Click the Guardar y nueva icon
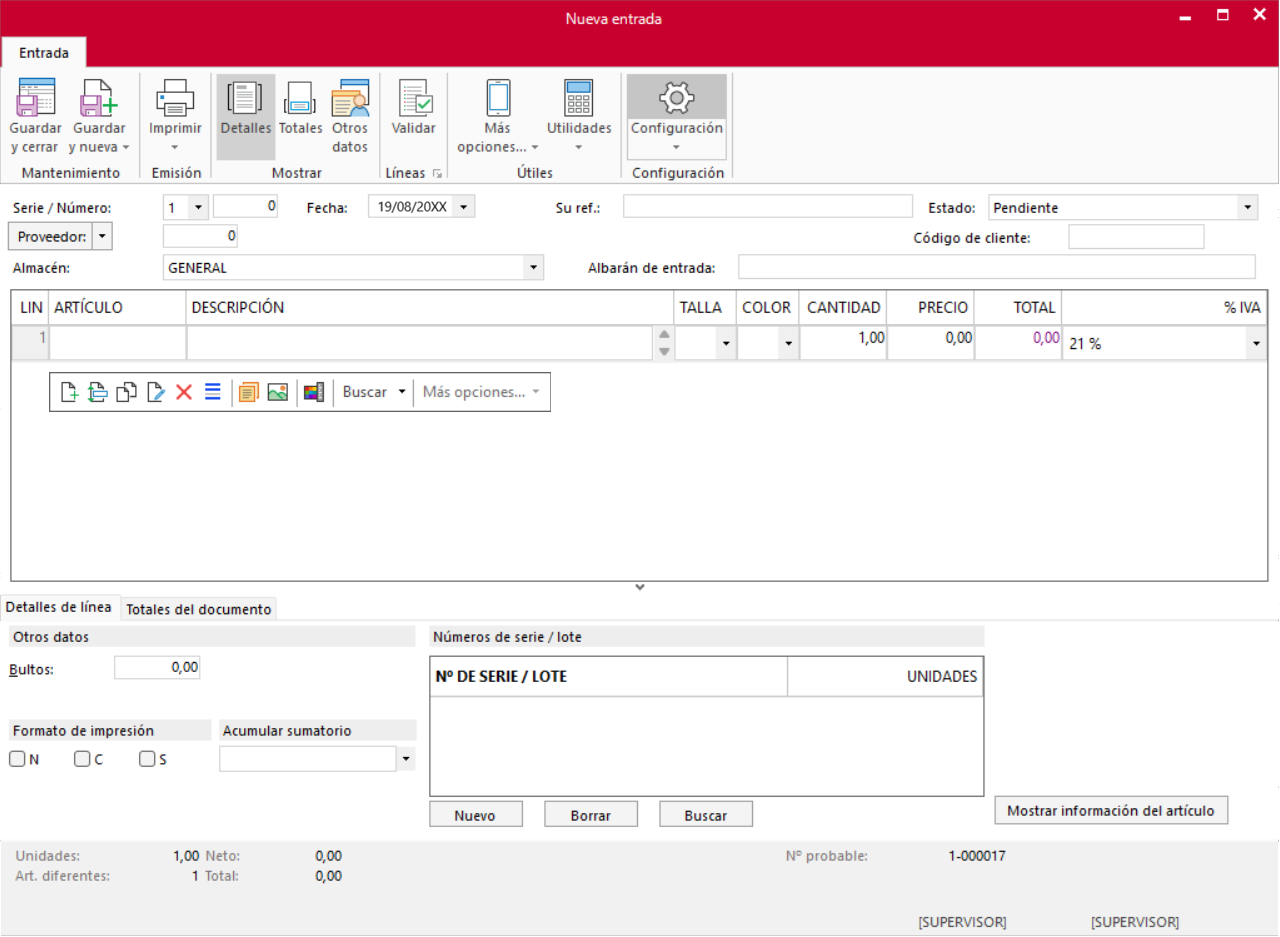The image size is (1280, 937). pyautogui.click(x=99, y=98)
